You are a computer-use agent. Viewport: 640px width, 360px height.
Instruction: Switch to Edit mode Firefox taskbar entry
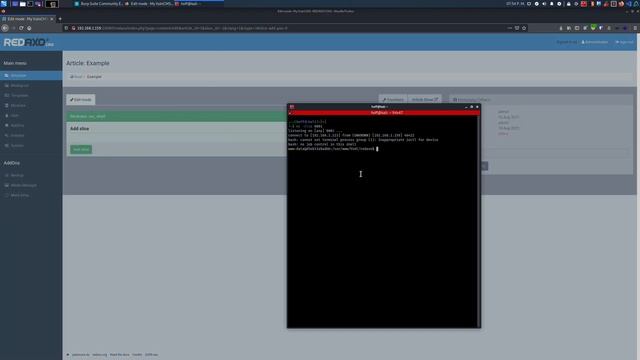tap(148, 4)
